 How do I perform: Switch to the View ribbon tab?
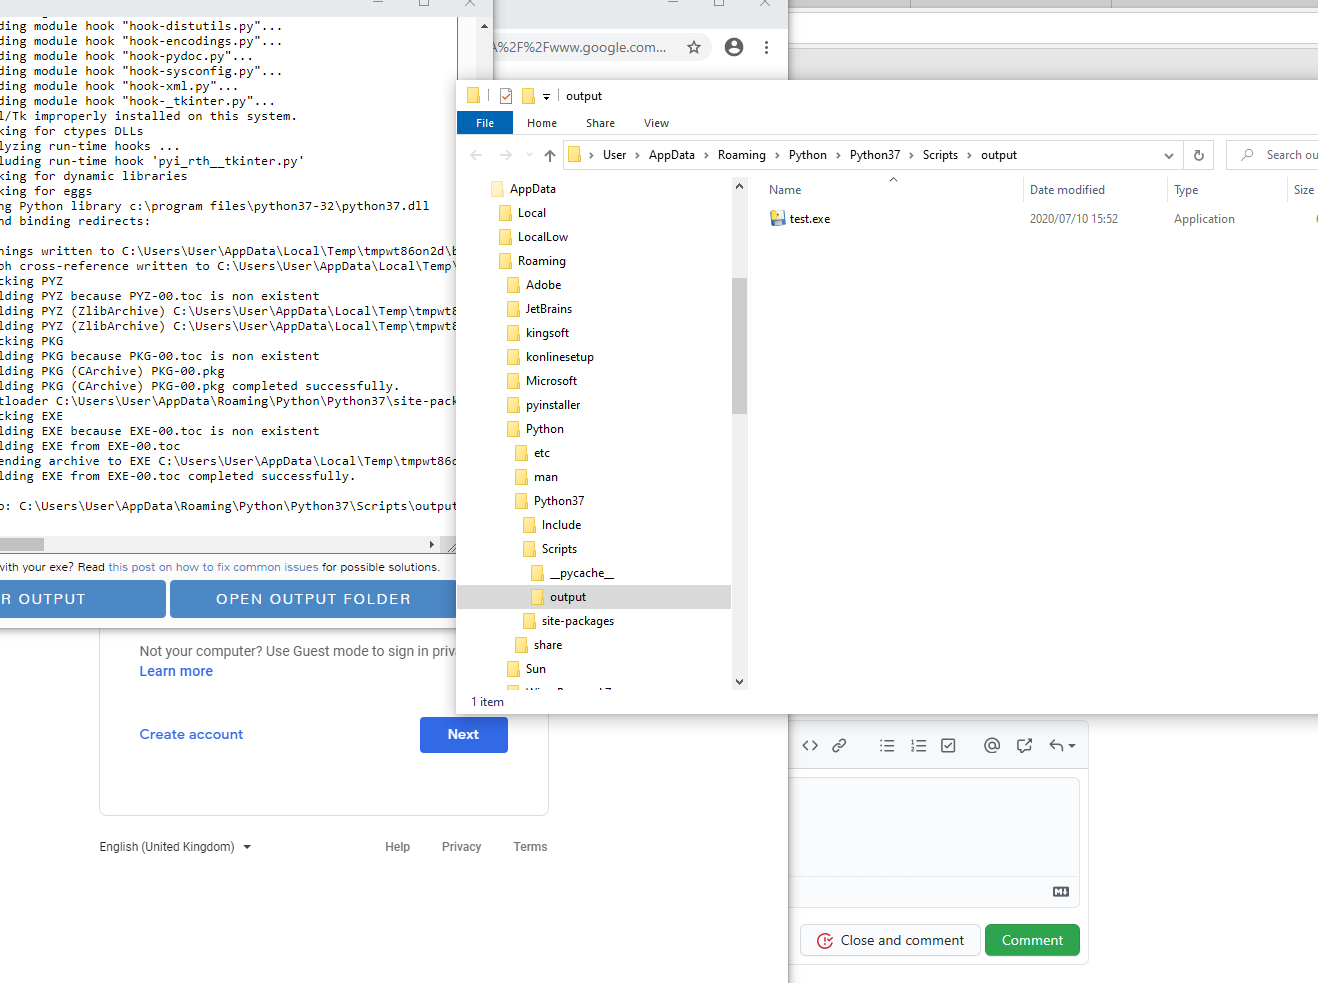pos(656,122)
